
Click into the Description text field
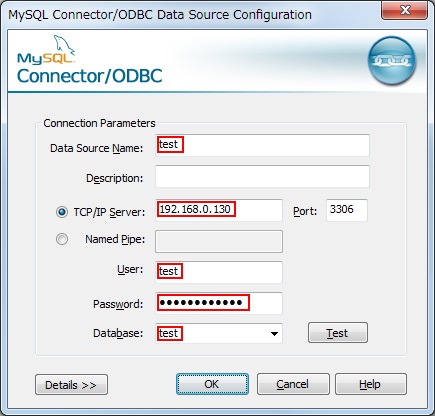pos(262,176)
